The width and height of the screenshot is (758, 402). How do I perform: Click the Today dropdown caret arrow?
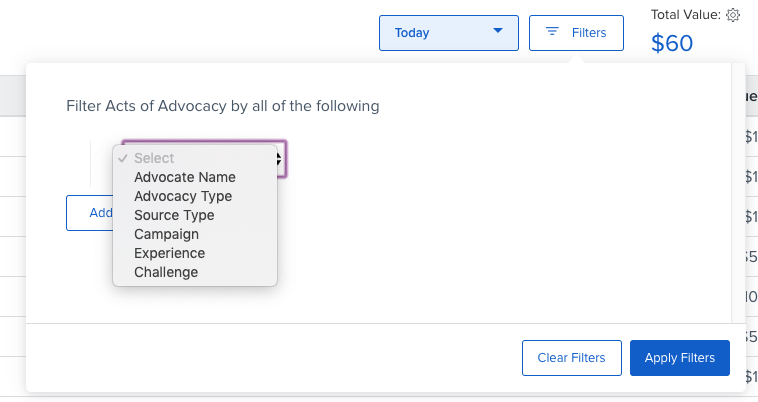[x=498, y=32]
